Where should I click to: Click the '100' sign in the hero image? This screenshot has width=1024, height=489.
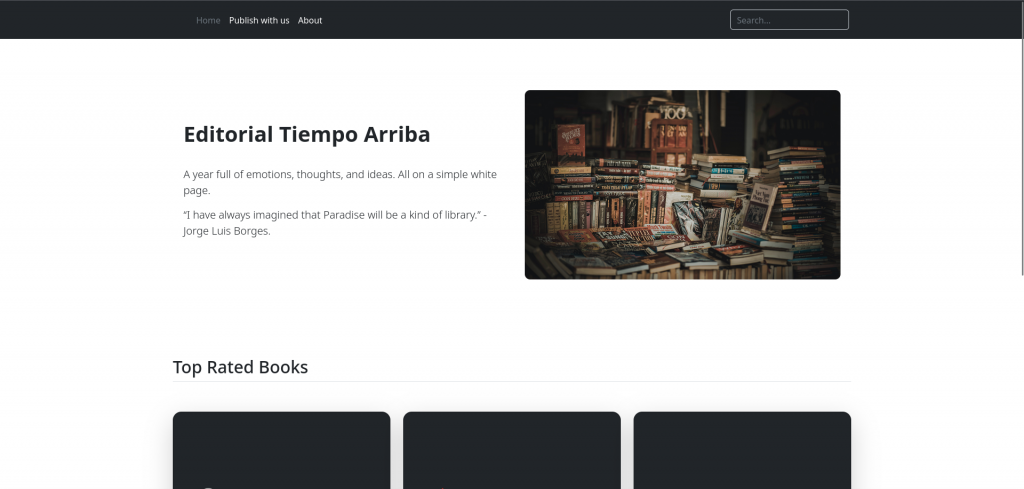674,113
